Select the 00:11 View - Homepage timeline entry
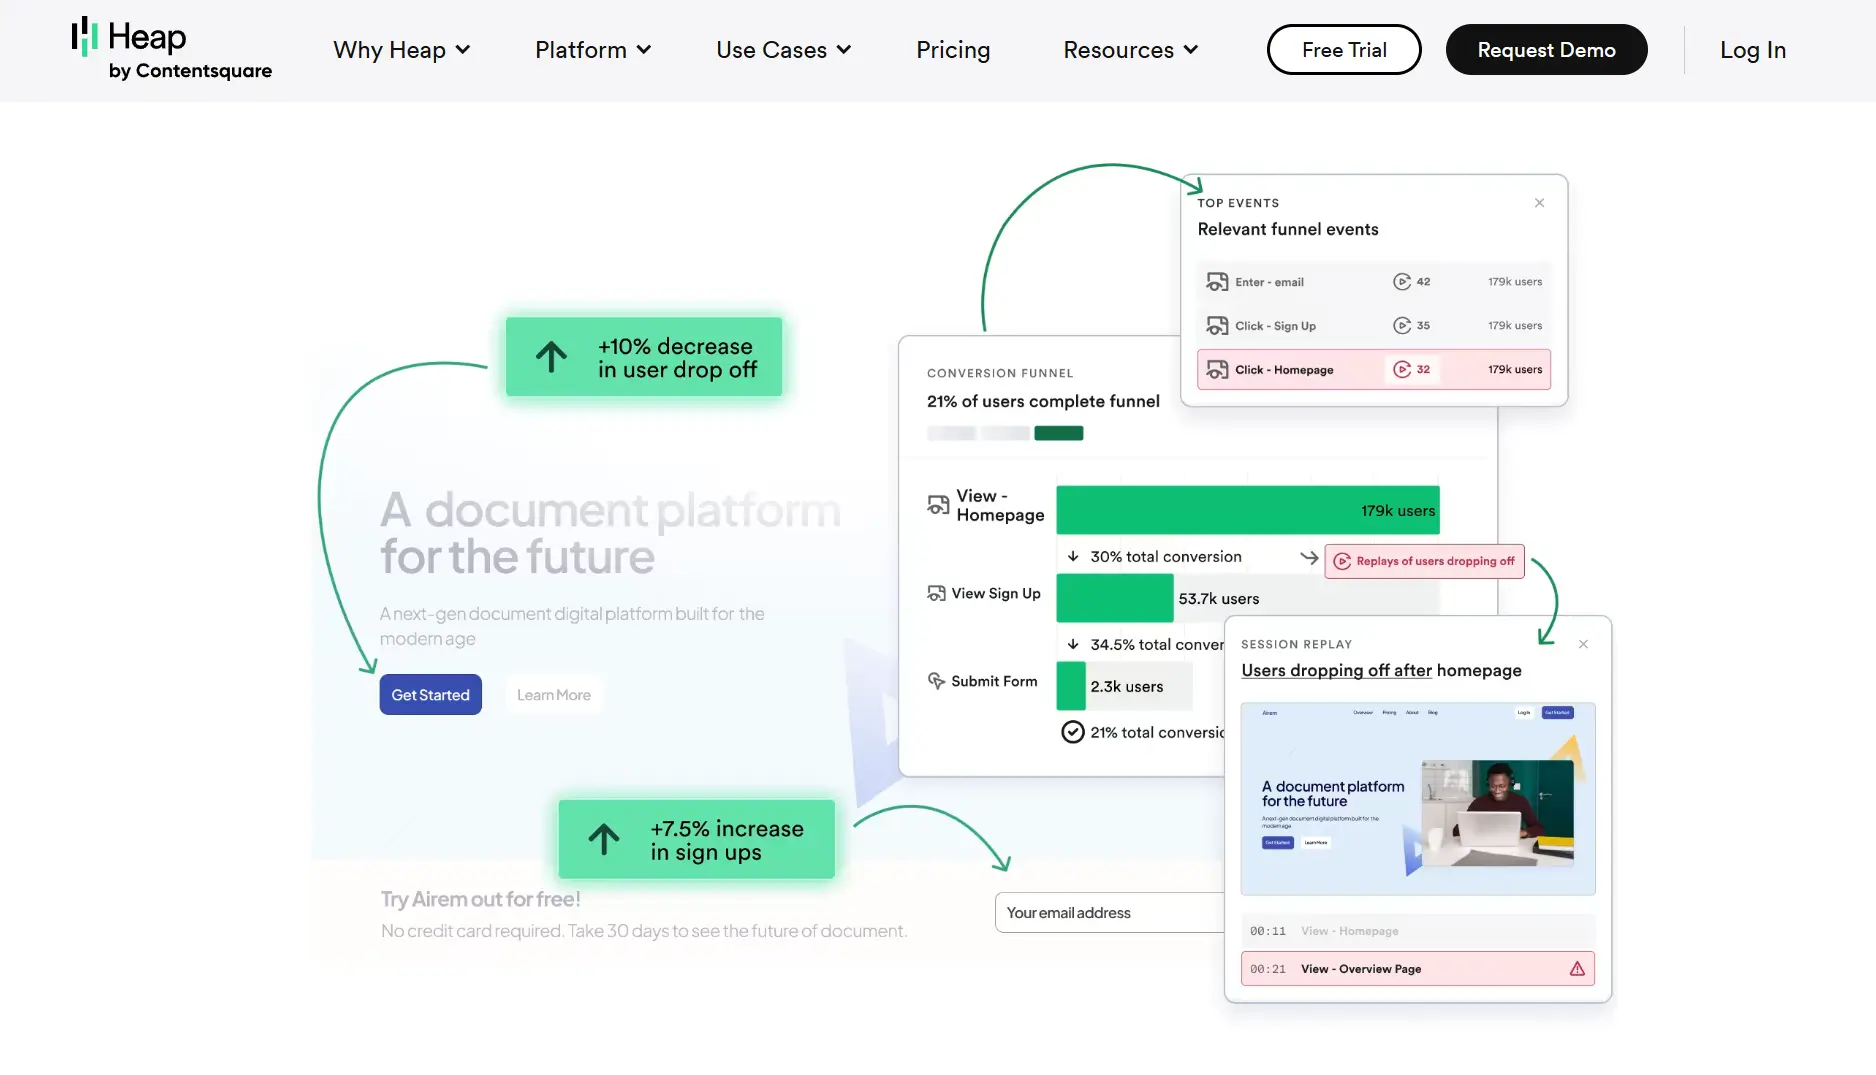The height and width of the screenshot is (1075, 1876). coord(1418,931)
